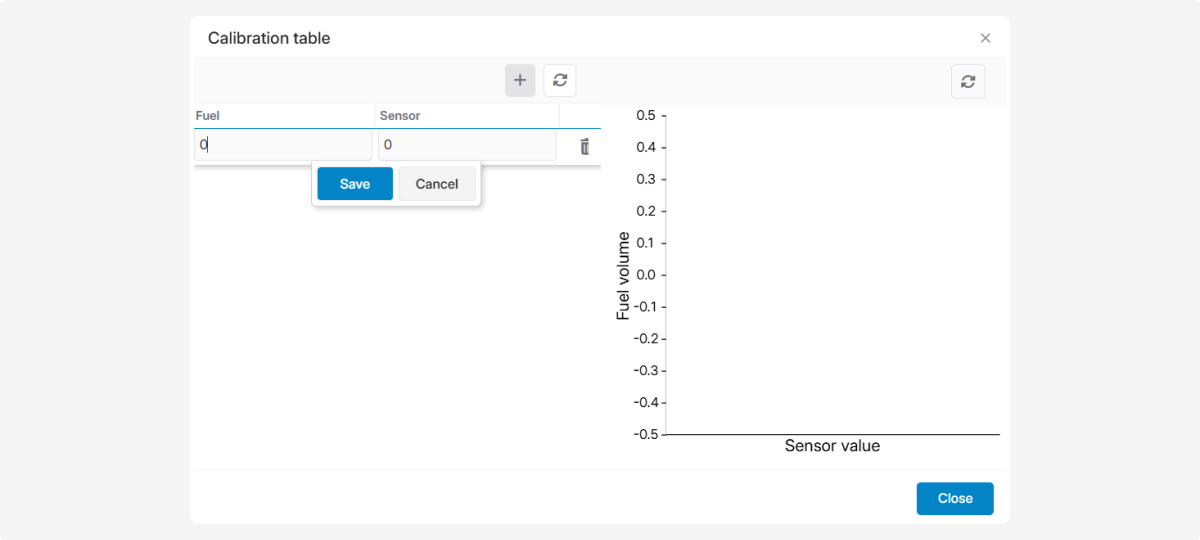Save the edited calibration row

pyautogui.click(x=355, y=184)
